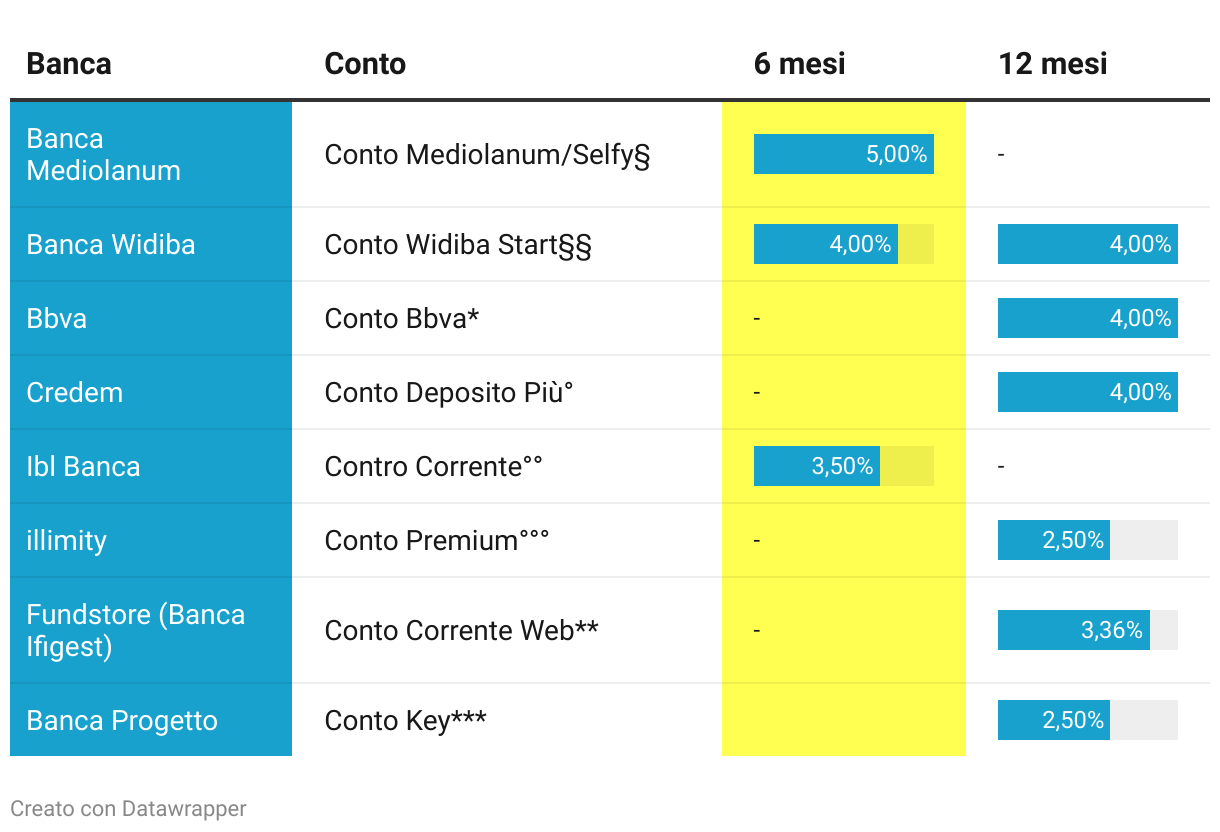Select the 3,36% bar for Fundstore
Viewport: 1220px width, 832px height.
1073,630
